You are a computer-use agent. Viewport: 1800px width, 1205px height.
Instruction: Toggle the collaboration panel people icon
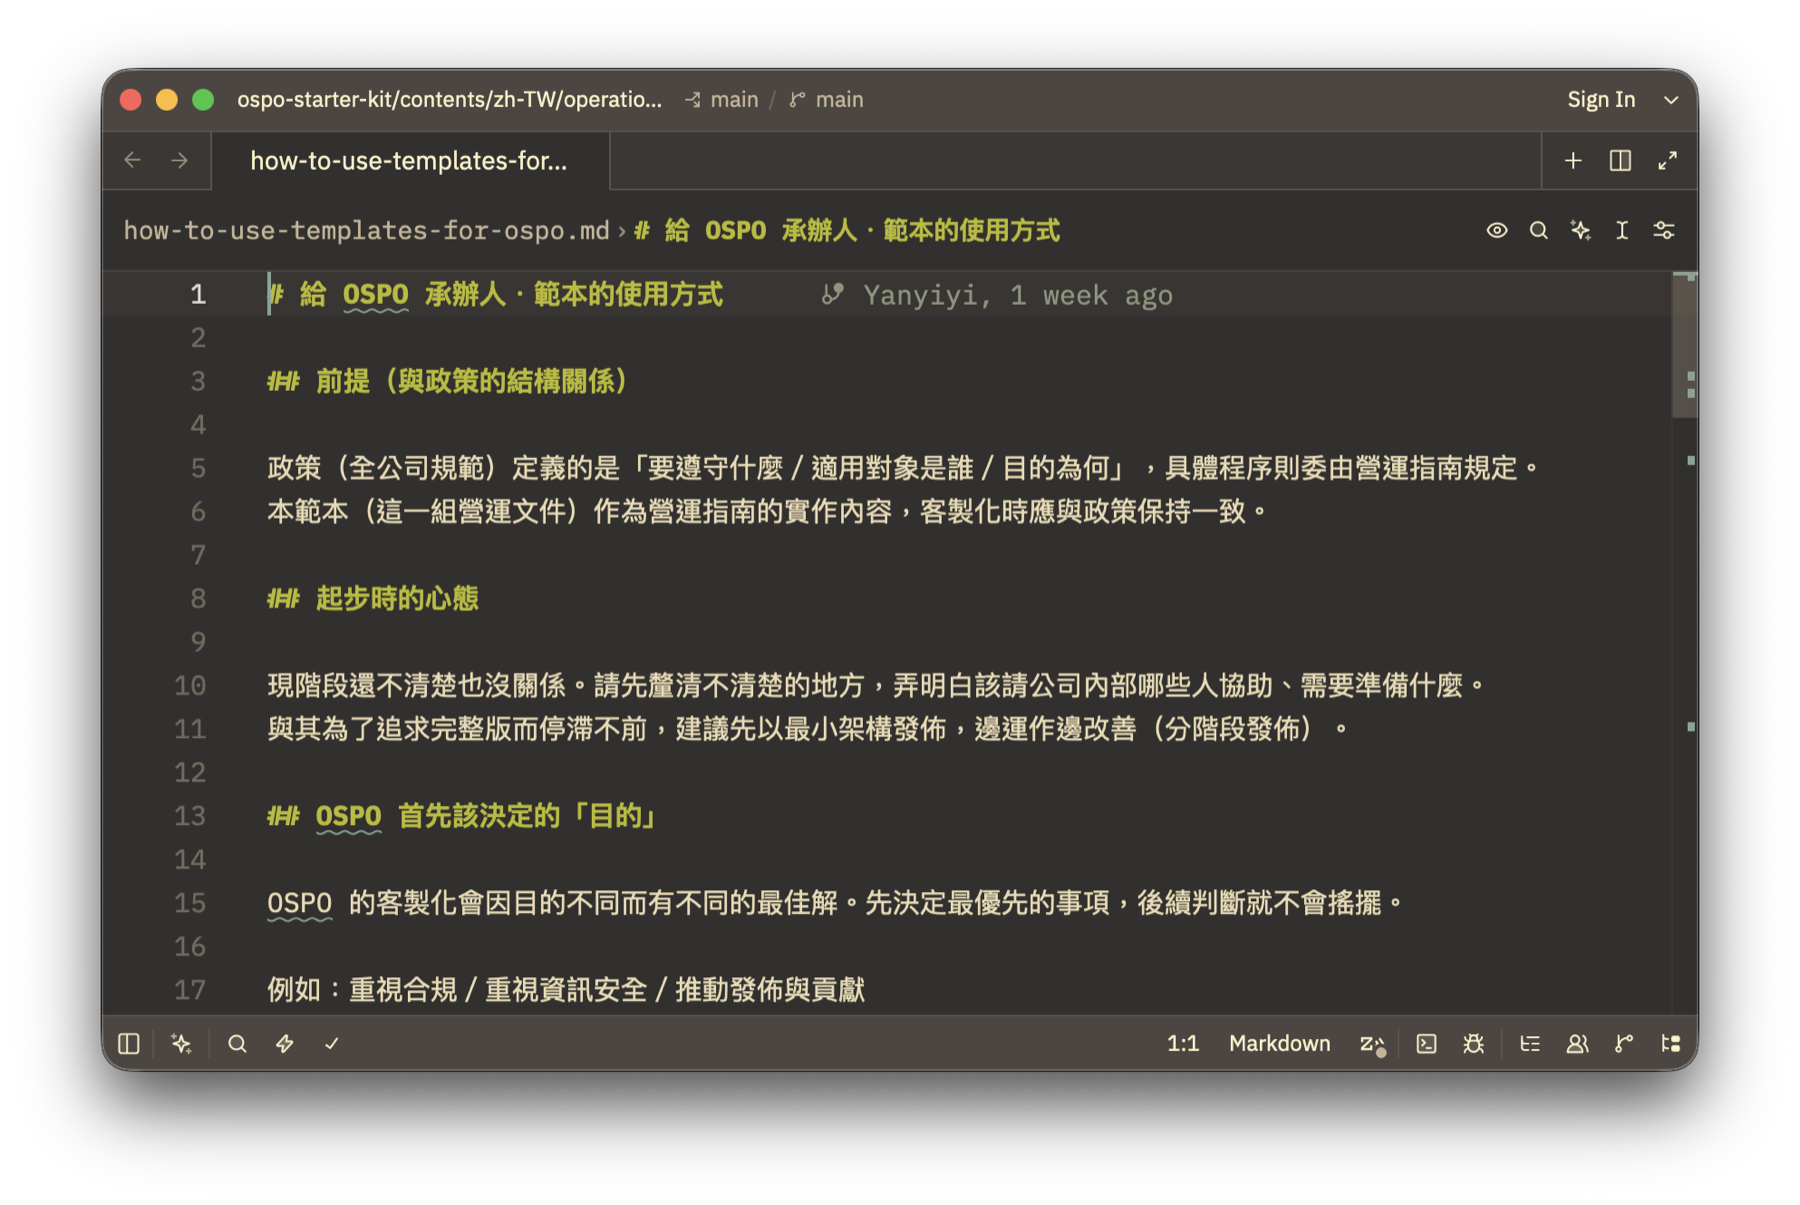1577,1044
